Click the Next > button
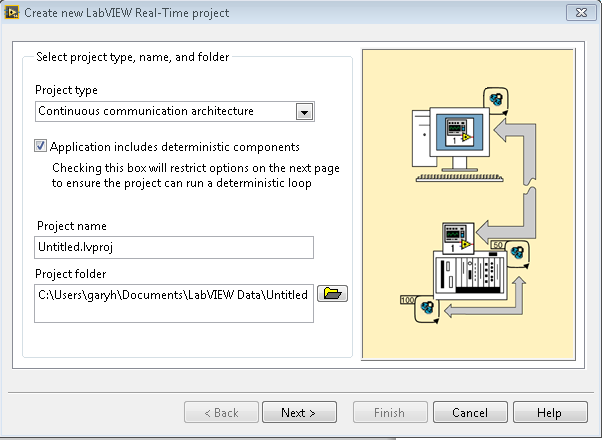 (299, 412)
